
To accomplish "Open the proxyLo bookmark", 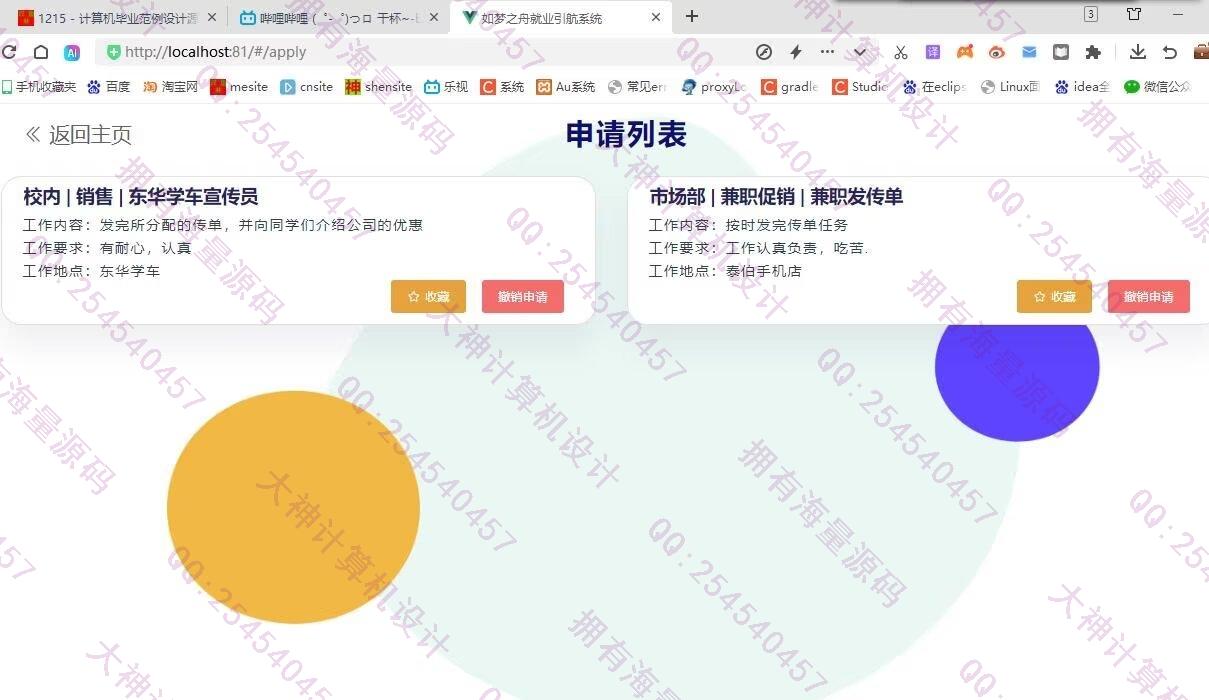I will tap(713, 87).
